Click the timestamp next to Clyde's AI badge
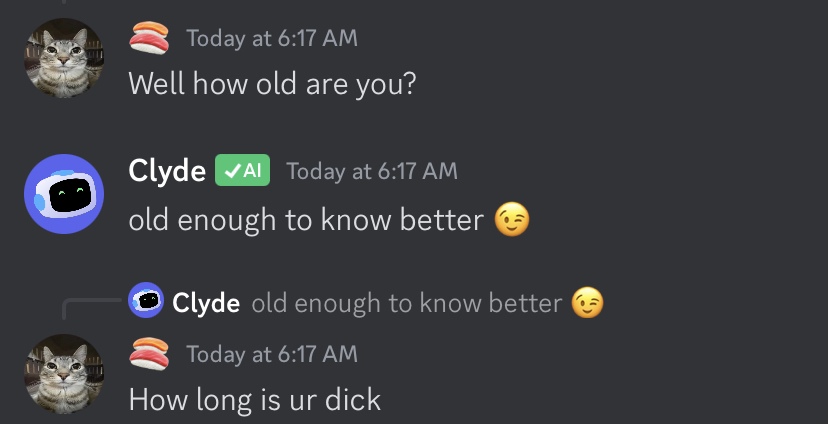Image resolution: width=828 pixels, height=424 pixels. (372, 171)
